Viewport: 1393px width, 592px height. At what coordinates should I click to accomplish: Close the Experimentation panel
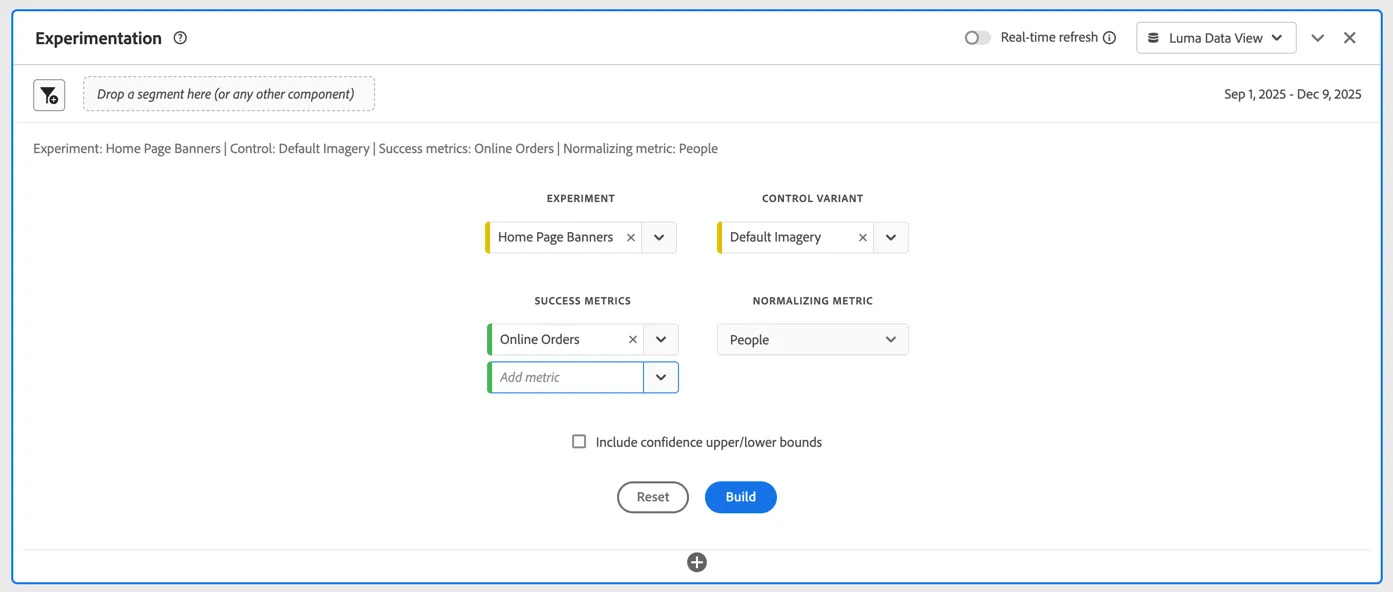pyautogui.click(x=1350, y=38)
